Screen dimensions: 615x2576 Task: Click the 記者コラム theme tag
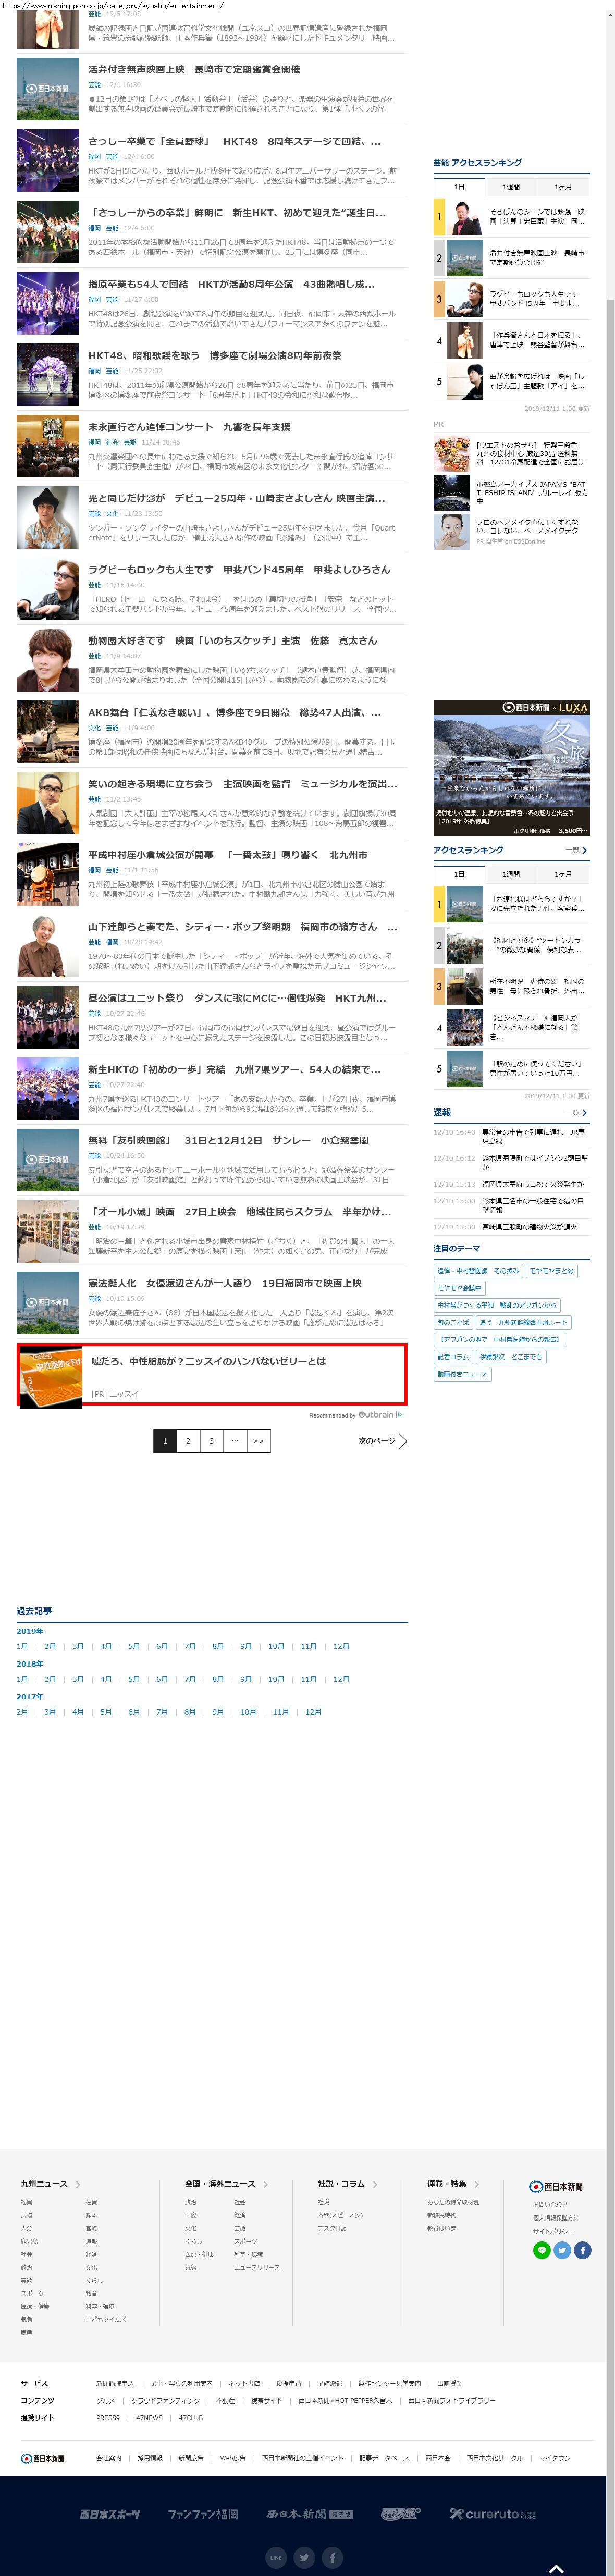pyautogui.click(x=452, y=1357)
